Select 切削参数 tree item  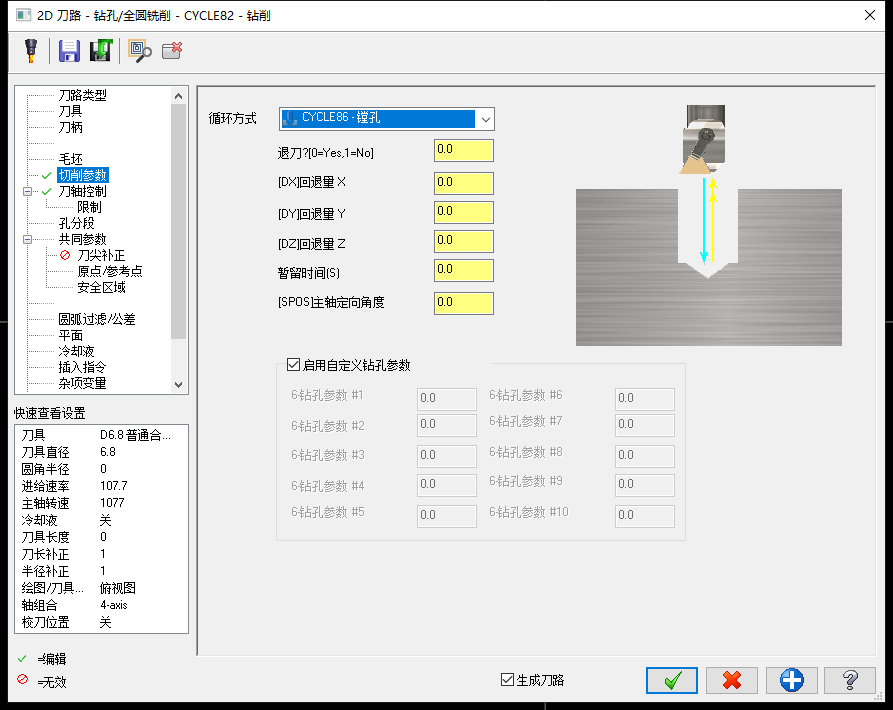[83, 175]
